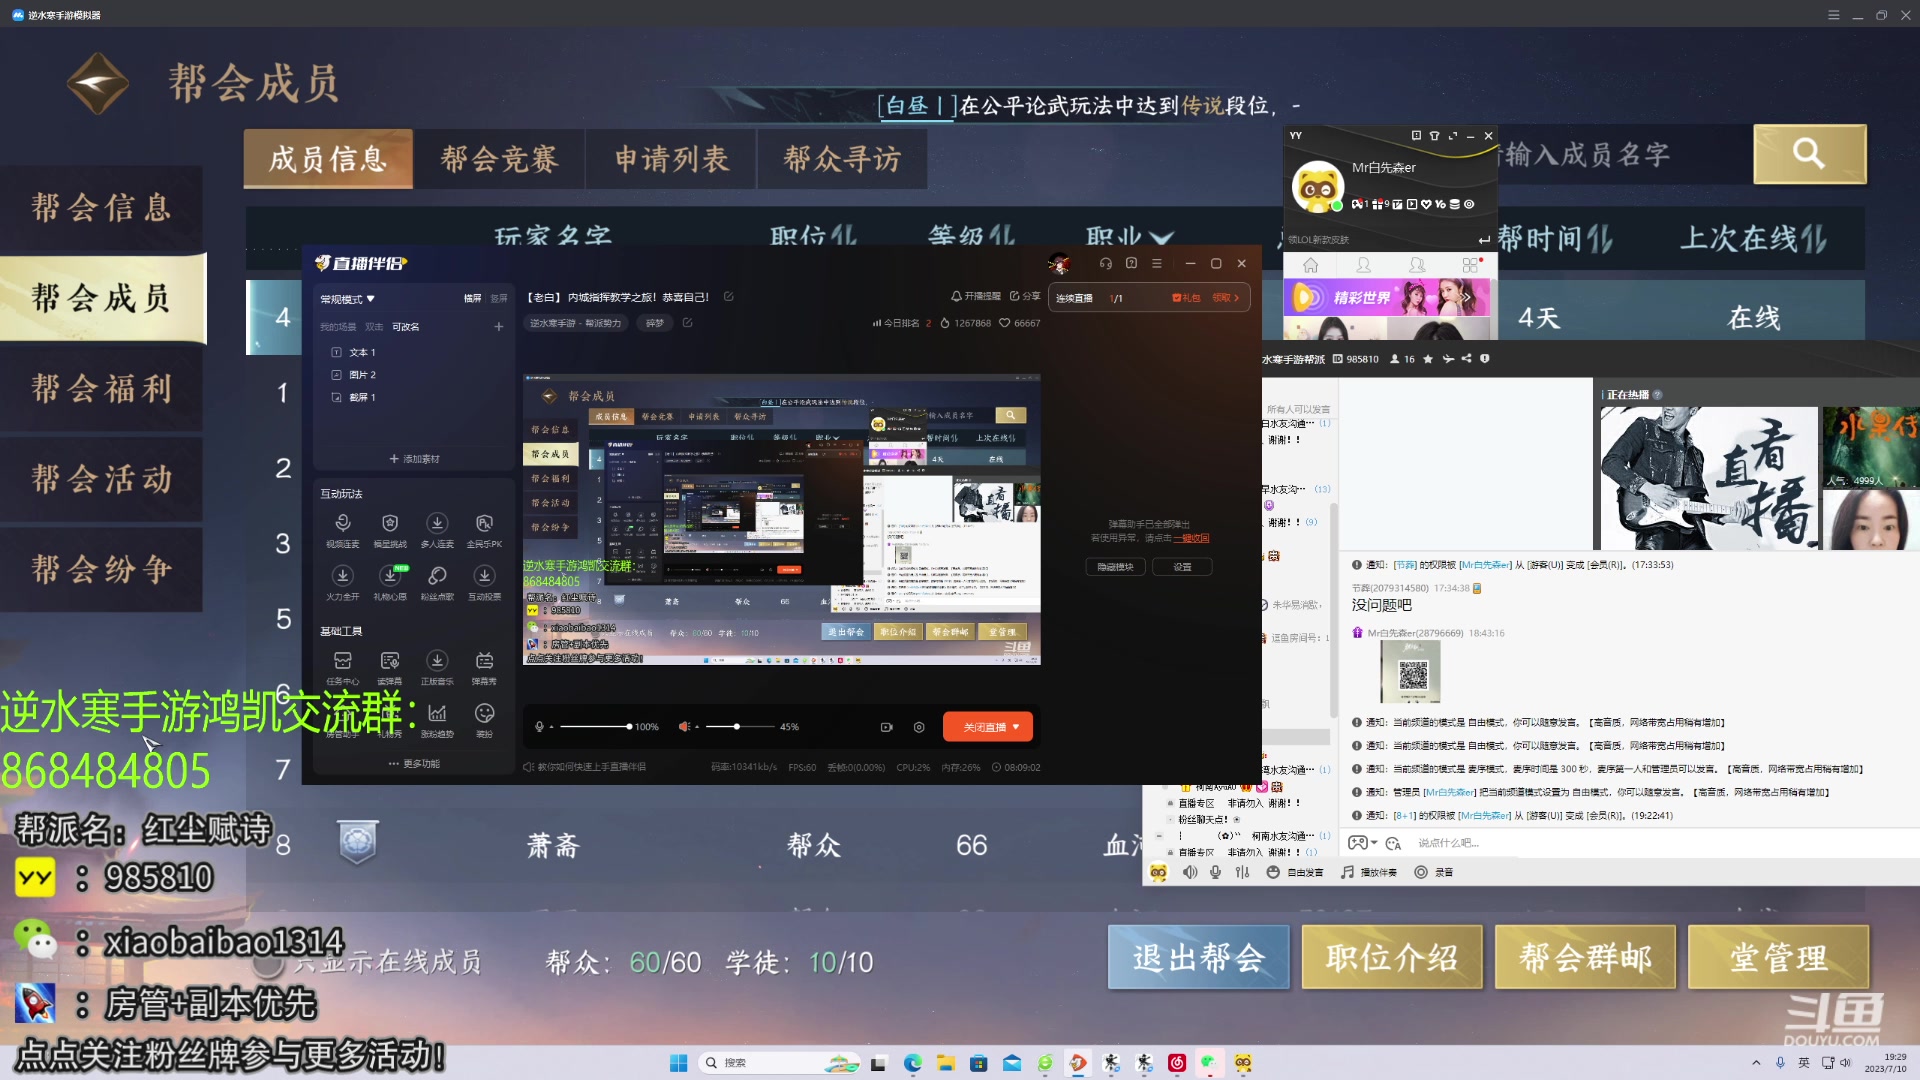The width and height of the screenshot is (1920, 1080).
Task: Toggle 只显示在线成员 checkbox
Action: pyautogui.click(x=268, y=963)
